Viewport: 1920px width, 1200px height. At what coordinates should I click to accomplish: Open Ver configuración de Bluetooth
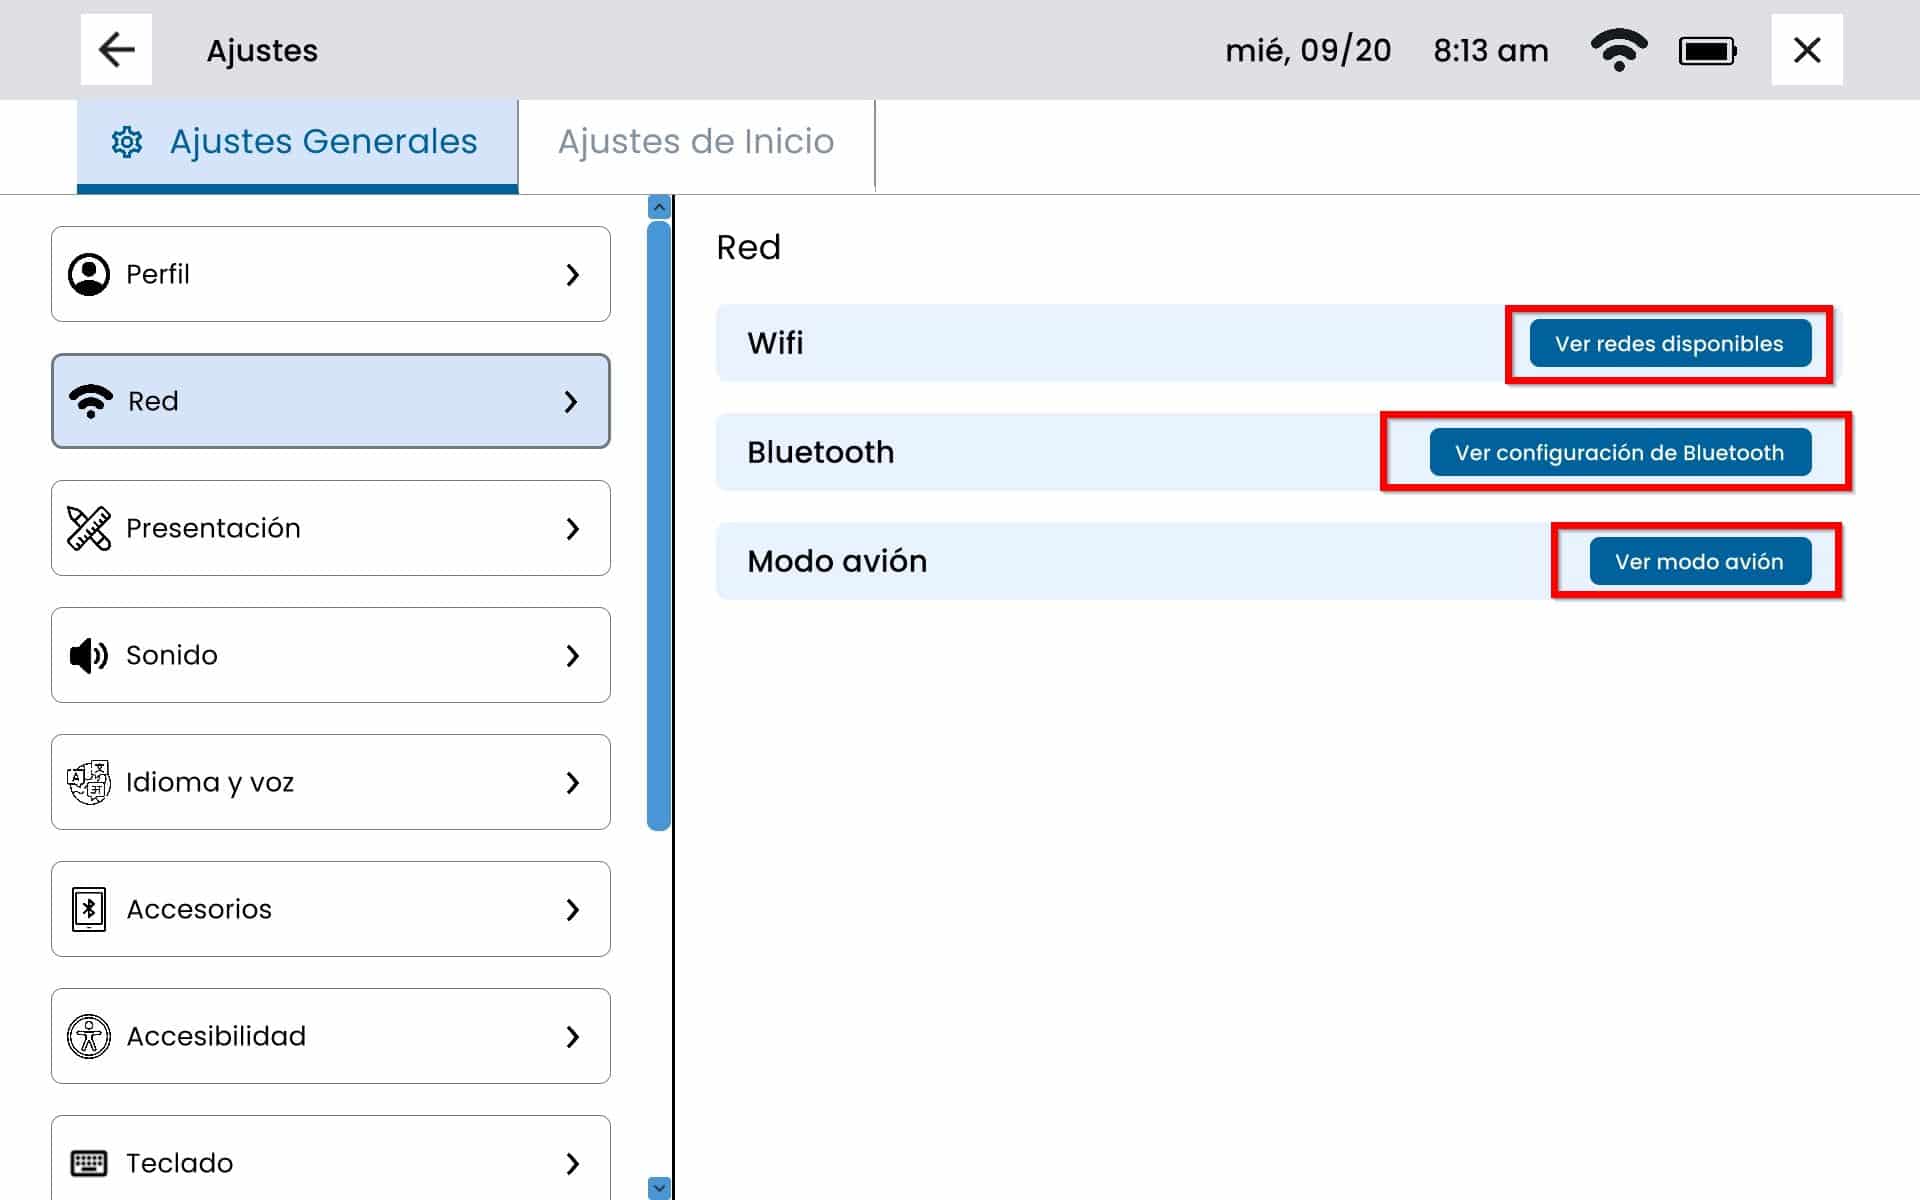[x=1620, y=452]
